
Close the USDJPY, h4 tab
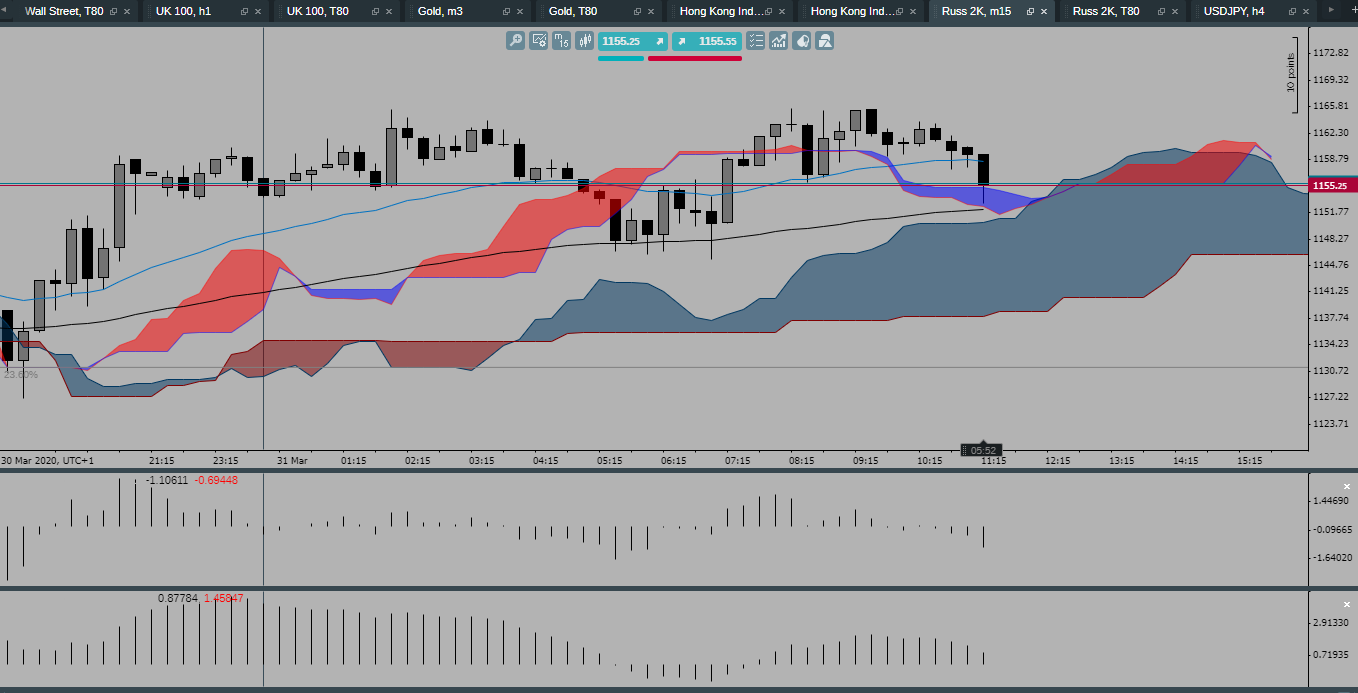tap(1306, 12)
